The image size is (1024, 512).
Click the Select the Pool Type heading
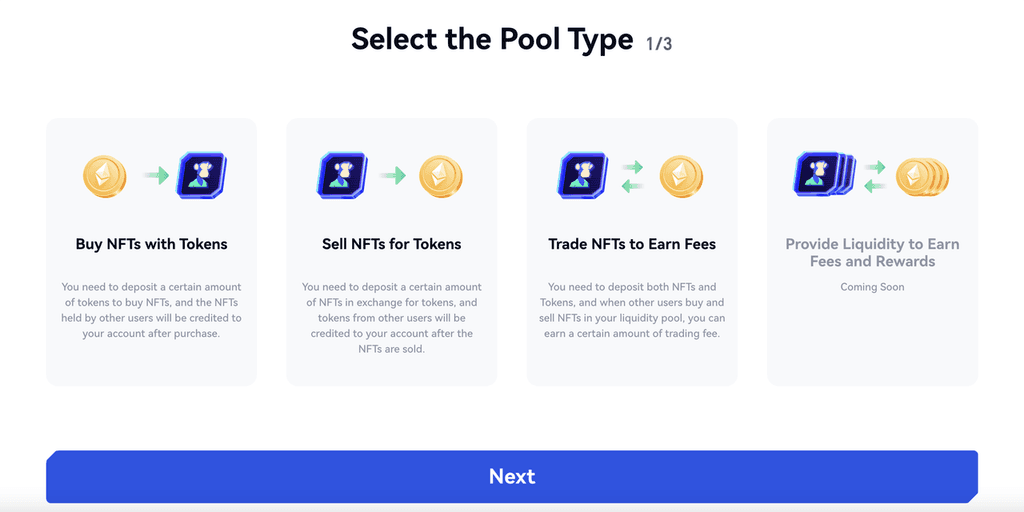492,40
